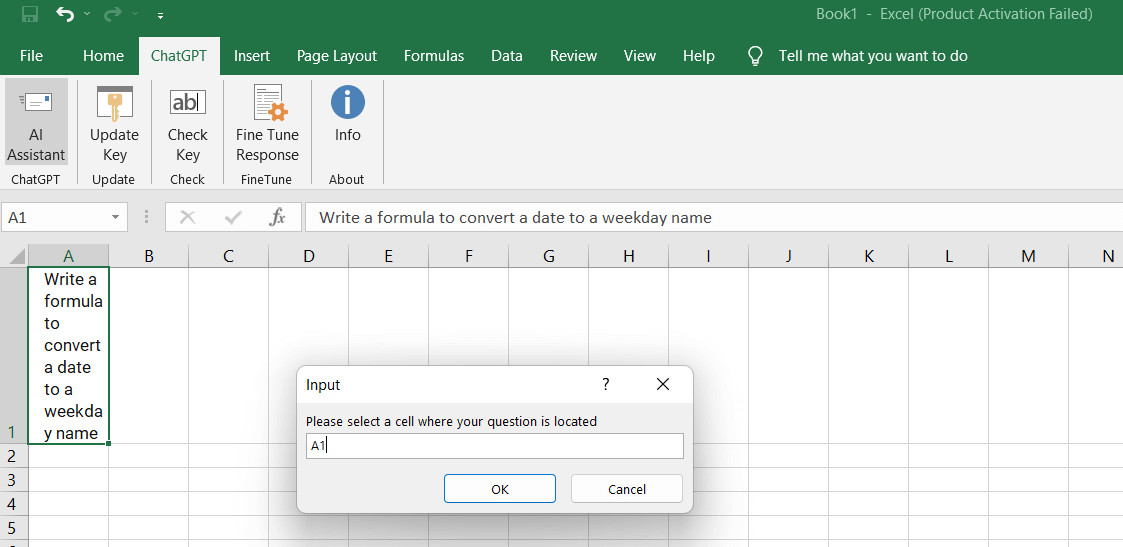Click the Enter checkmark in formula bar
This screenshot has height=547, width=1123.
coord(233,218)
